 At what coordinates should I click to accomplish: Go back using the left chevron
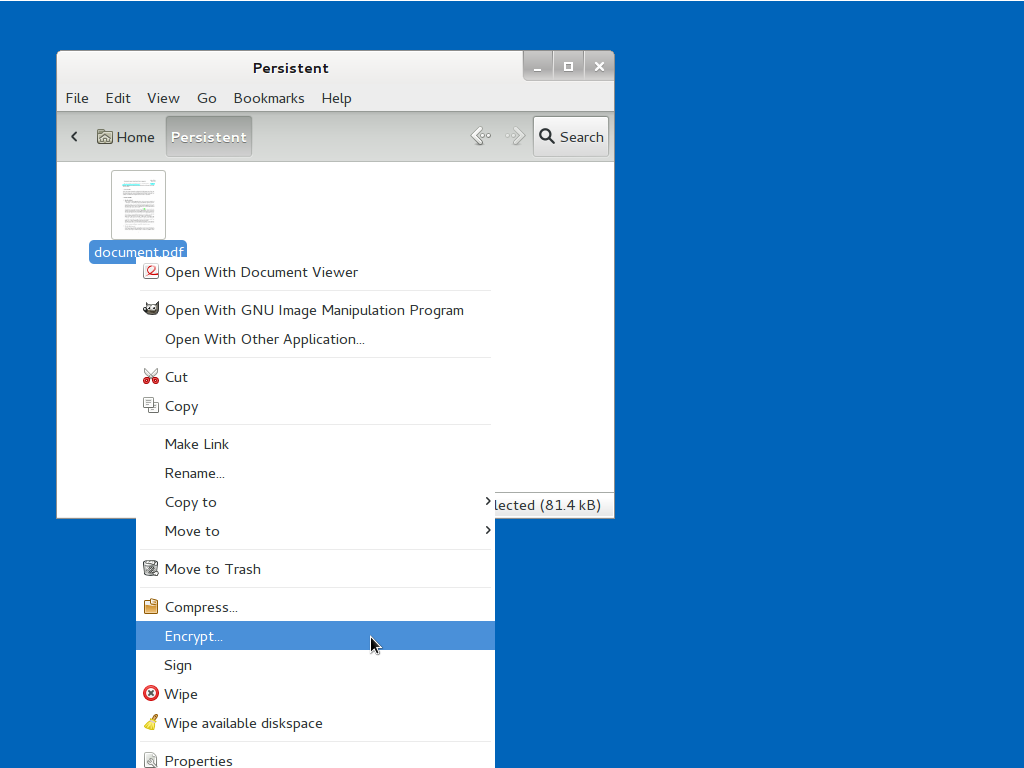click(x=74, y=137)
